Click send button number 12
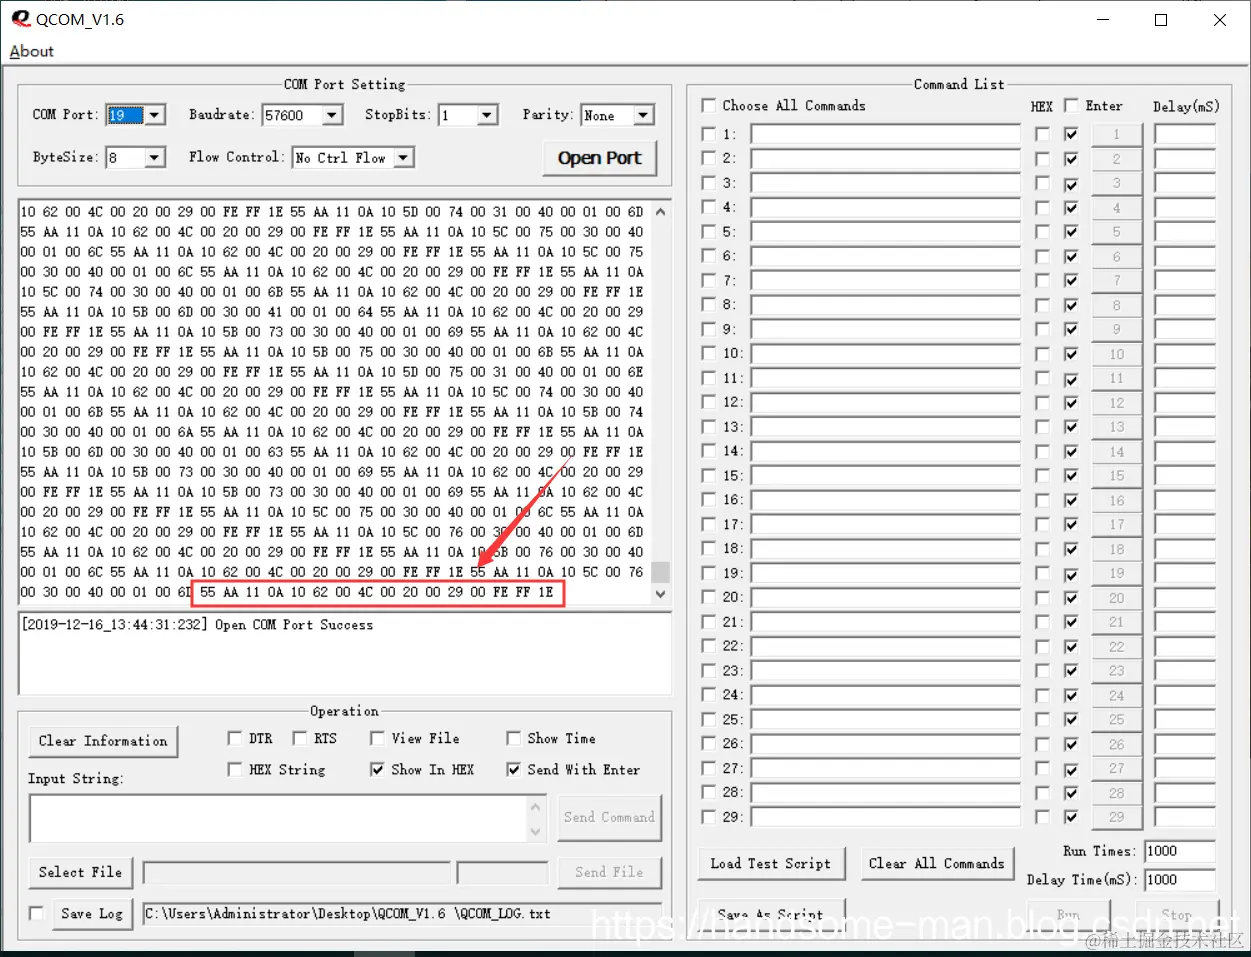 (1117, 403)
